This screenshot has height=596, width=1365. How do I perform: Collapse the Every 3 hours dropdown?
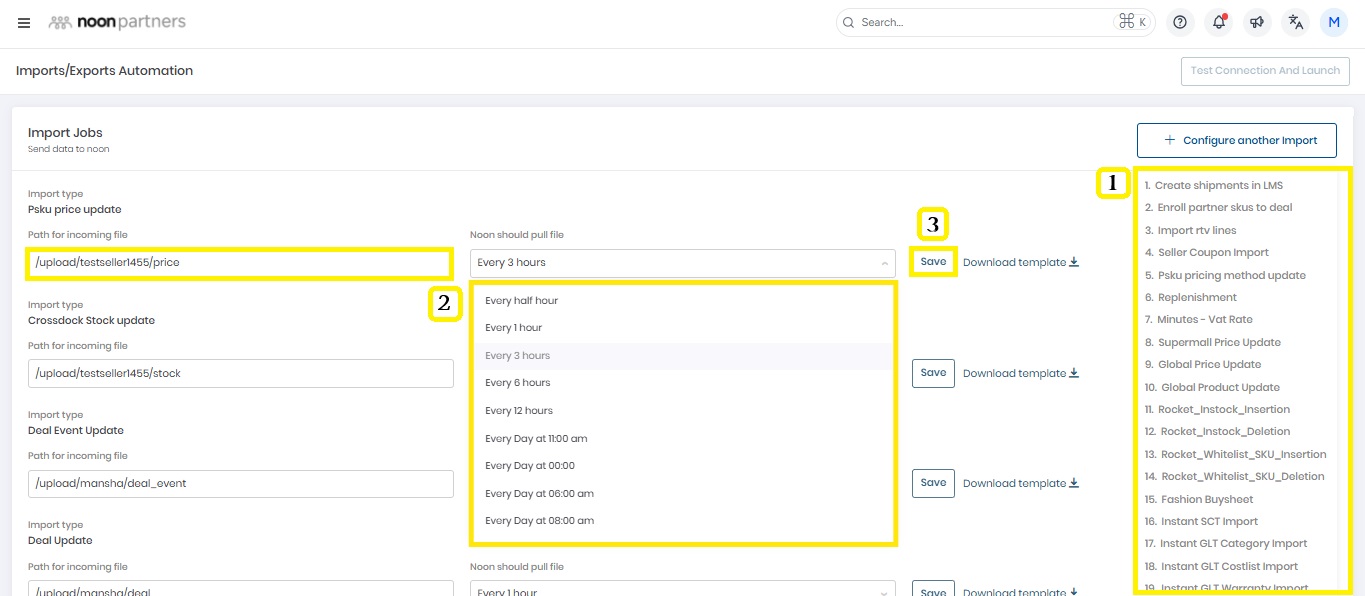pyautogui.click(x=884, y=263)
